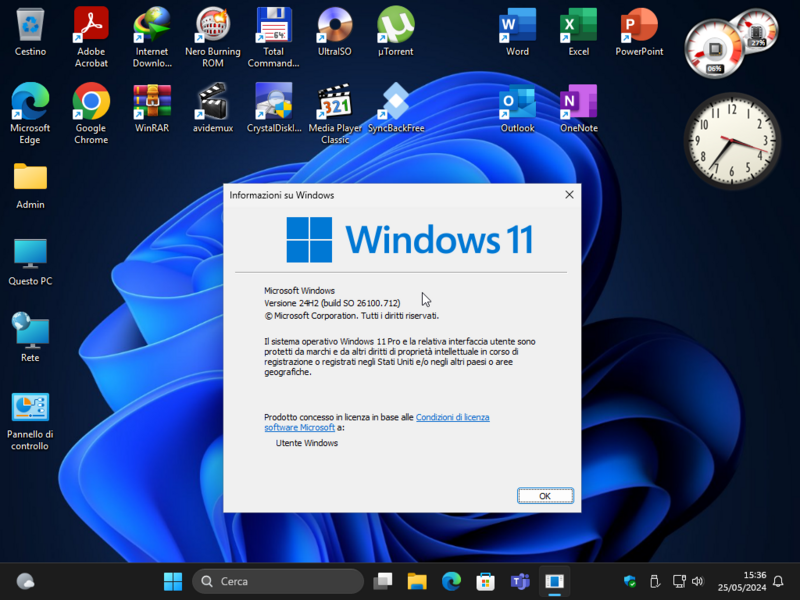Open the weather widget on taskbar

point(25,581)
